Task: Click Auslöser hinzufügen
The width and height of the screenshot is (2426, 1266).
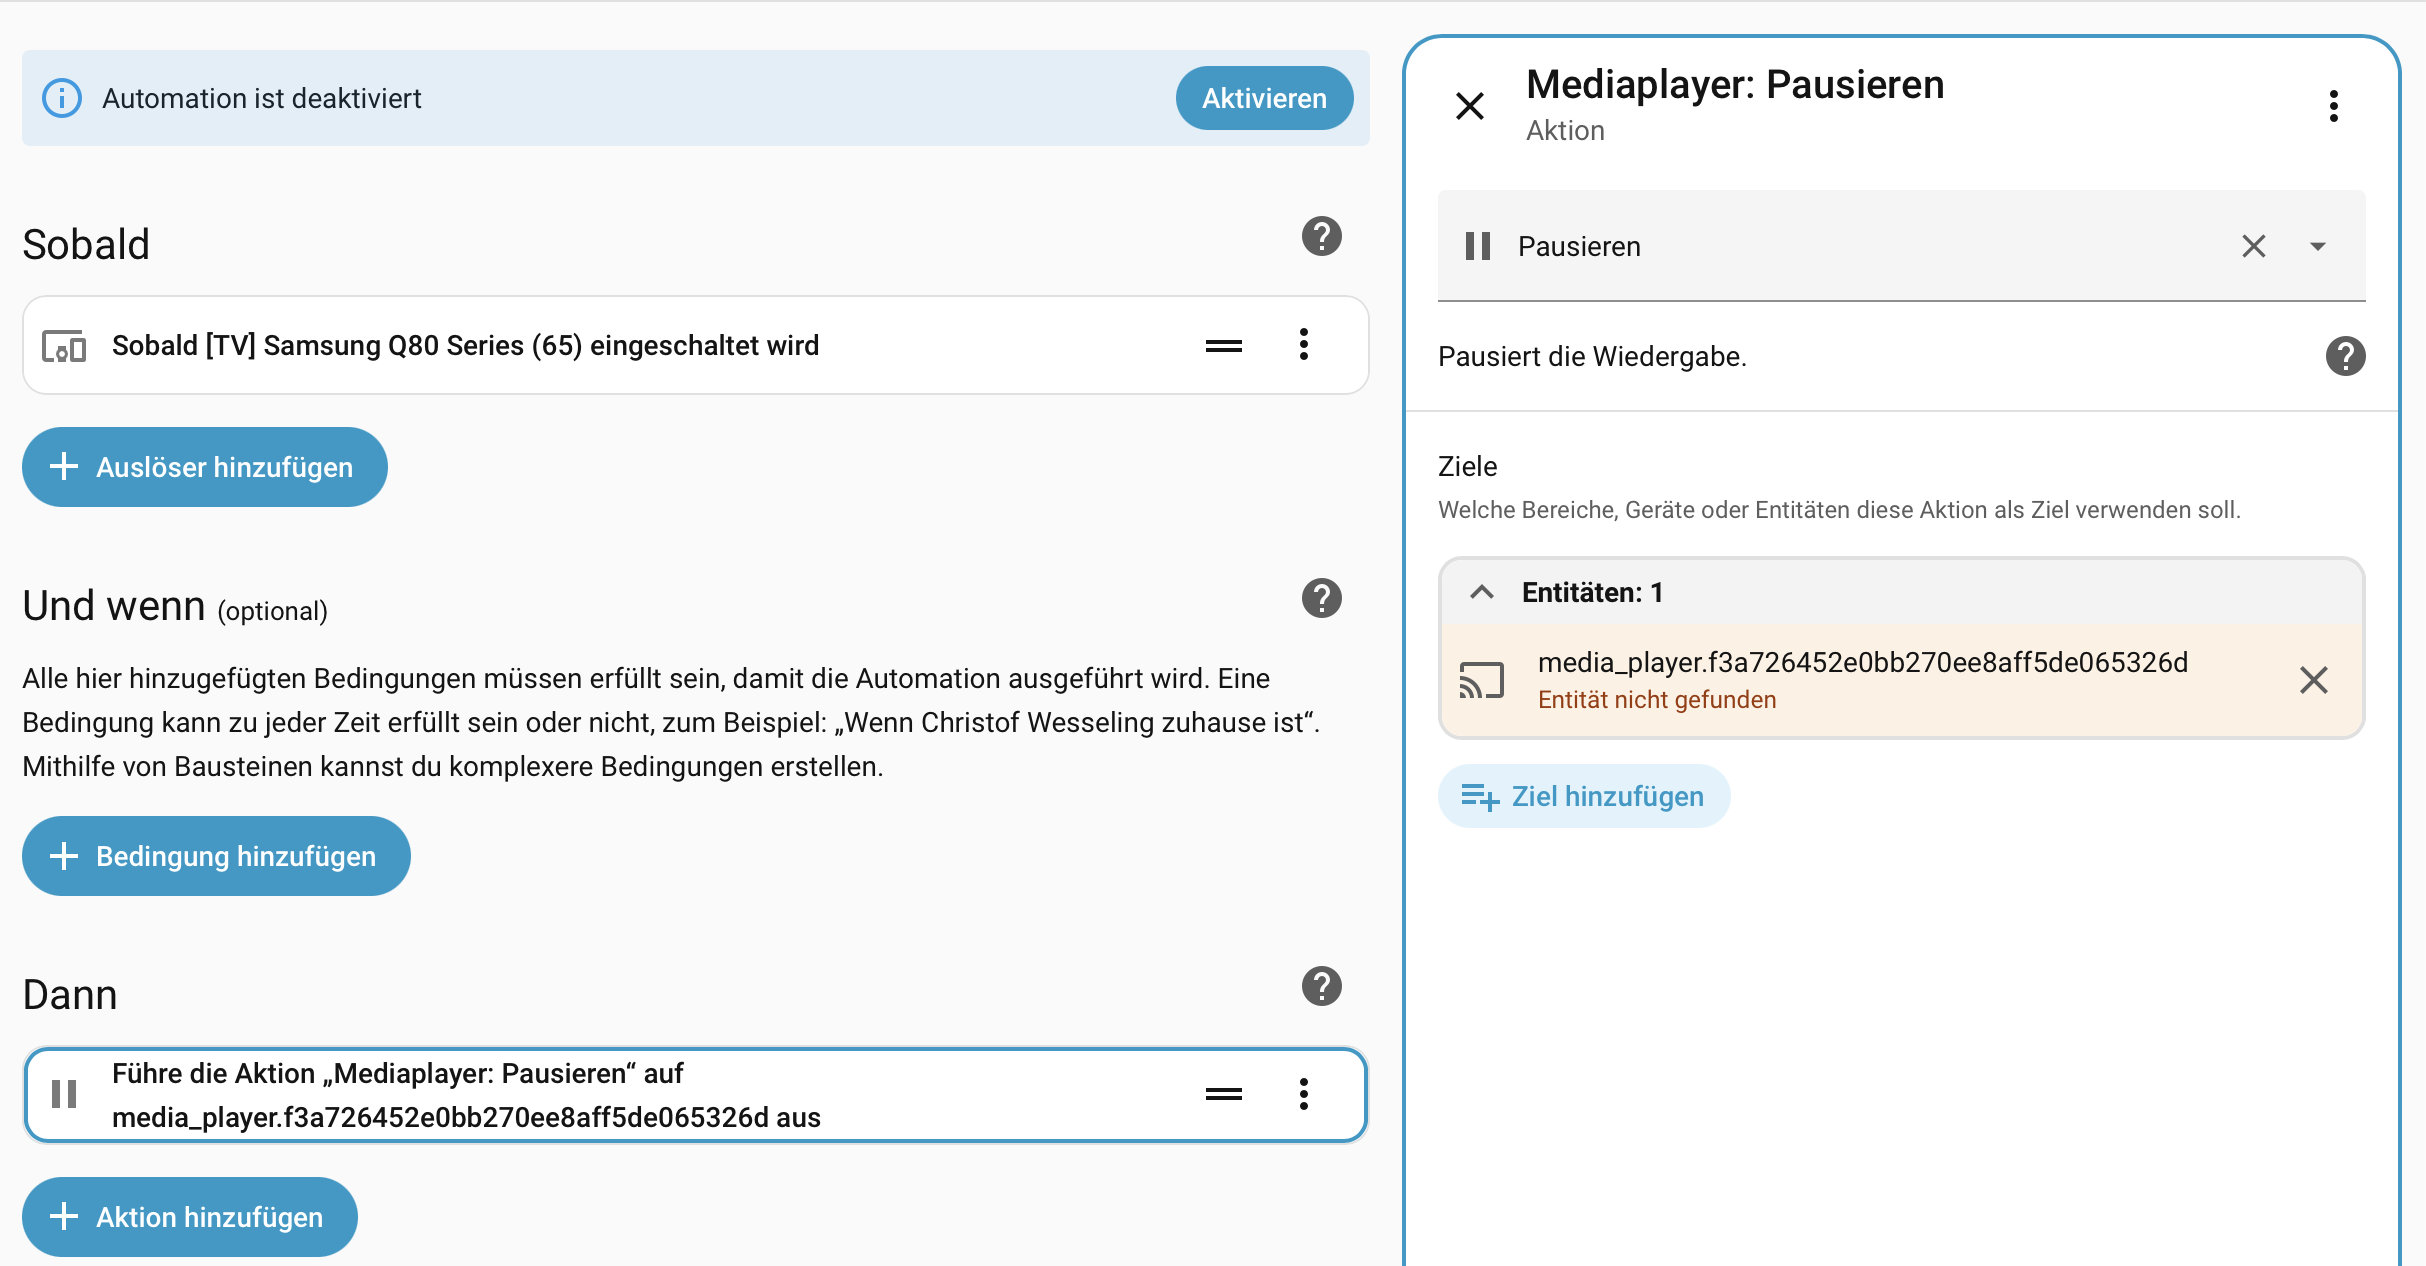Action: coord(205,467)
